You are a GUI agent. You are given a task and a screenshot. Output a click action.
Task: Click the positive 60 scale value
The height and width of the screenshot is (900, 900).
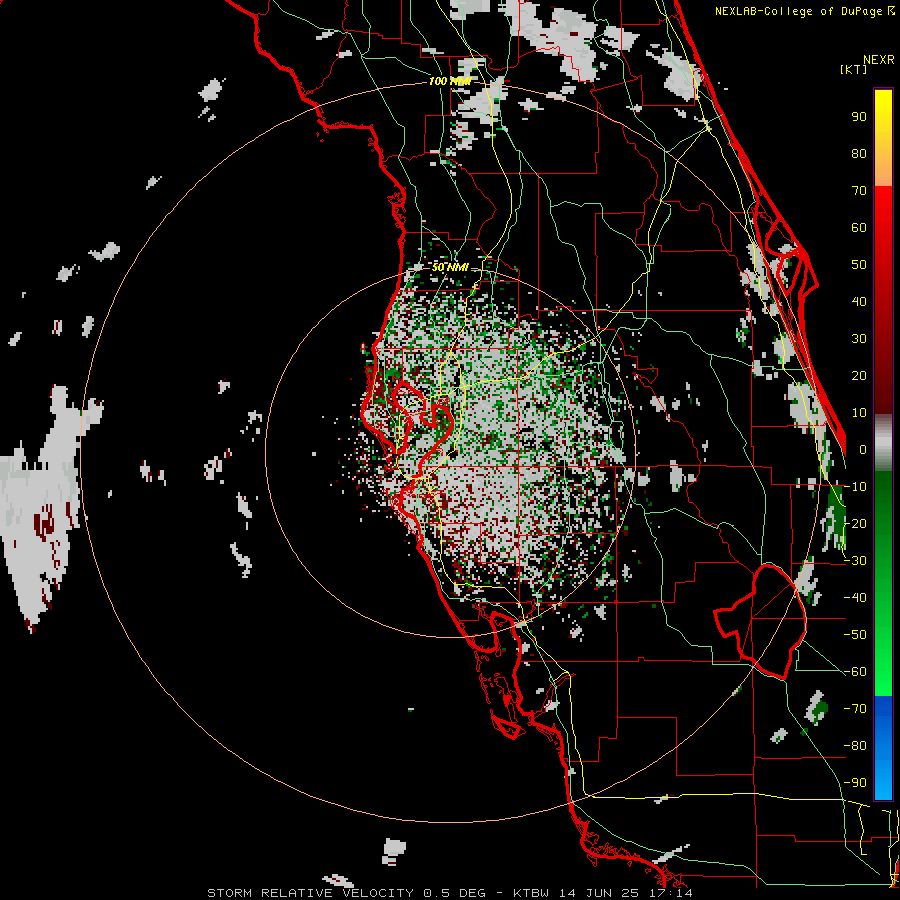pos(859,227)
